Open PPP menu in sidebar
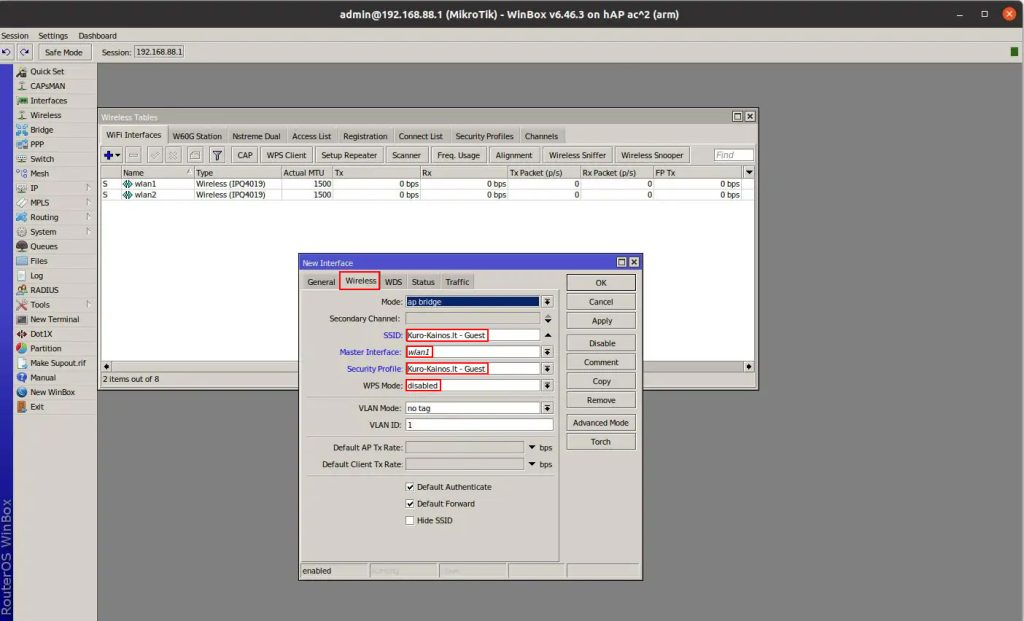The width and height of the screenshot is (1024, 621). click(x=37, y=144)
